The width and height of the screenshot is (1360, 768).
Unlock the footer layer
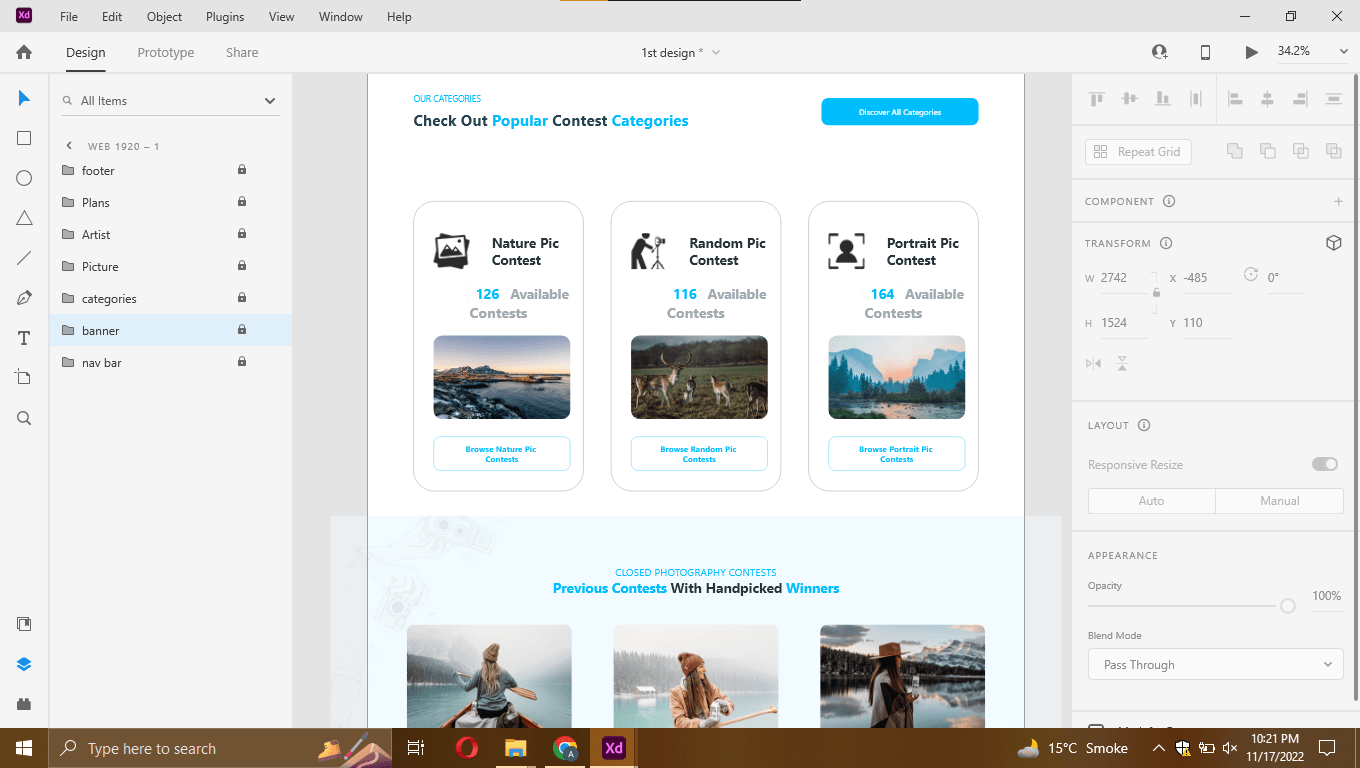(241, 170)
